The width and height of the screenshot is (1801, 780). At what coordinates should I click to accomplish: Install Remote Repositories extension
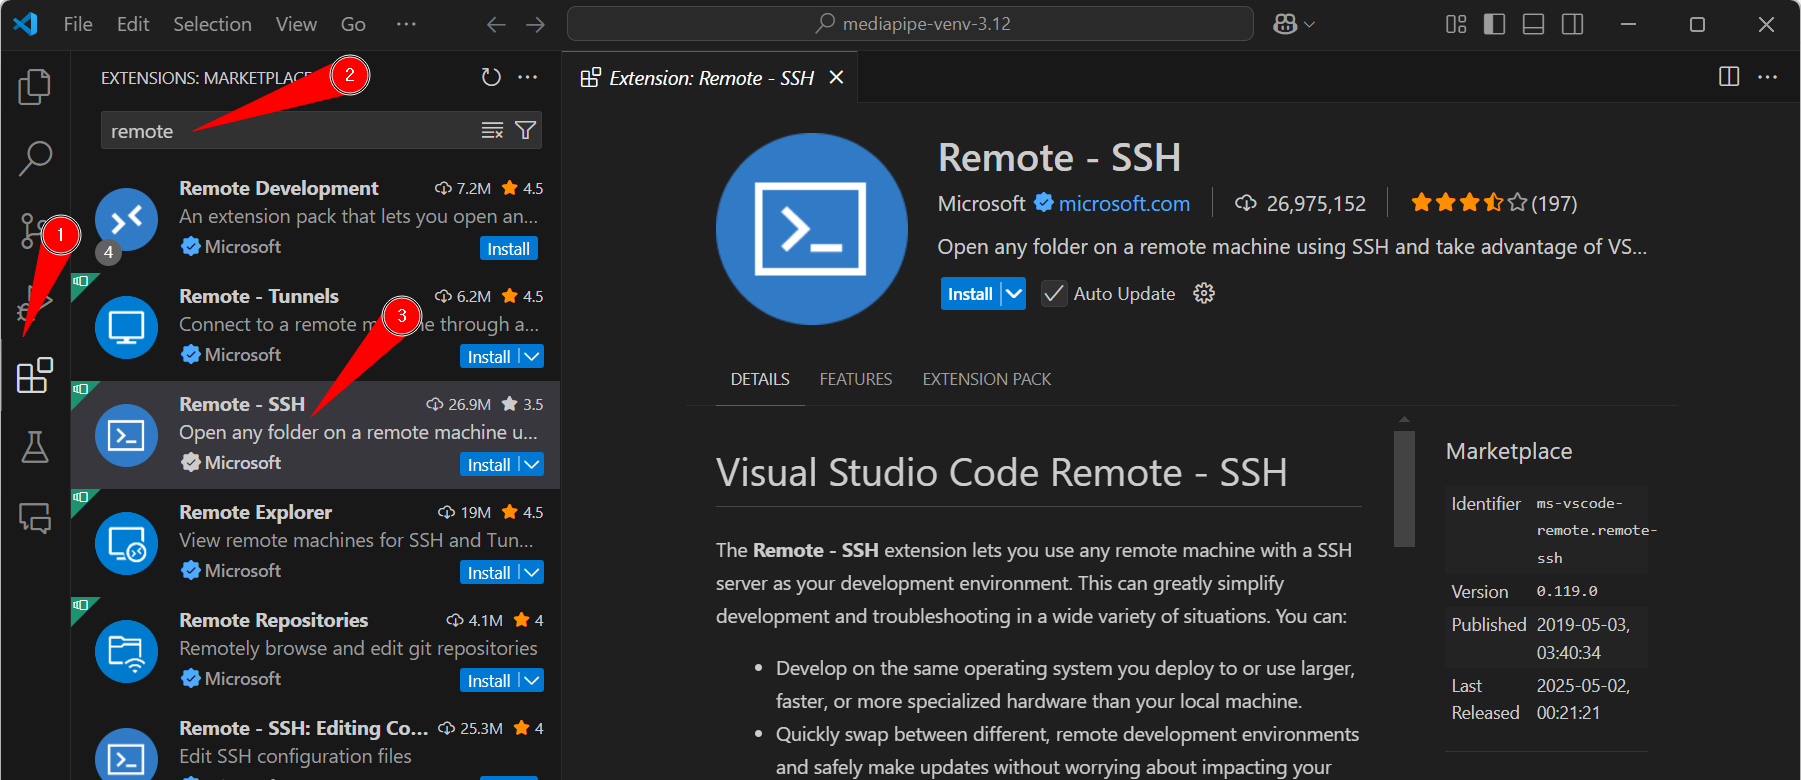489,680
